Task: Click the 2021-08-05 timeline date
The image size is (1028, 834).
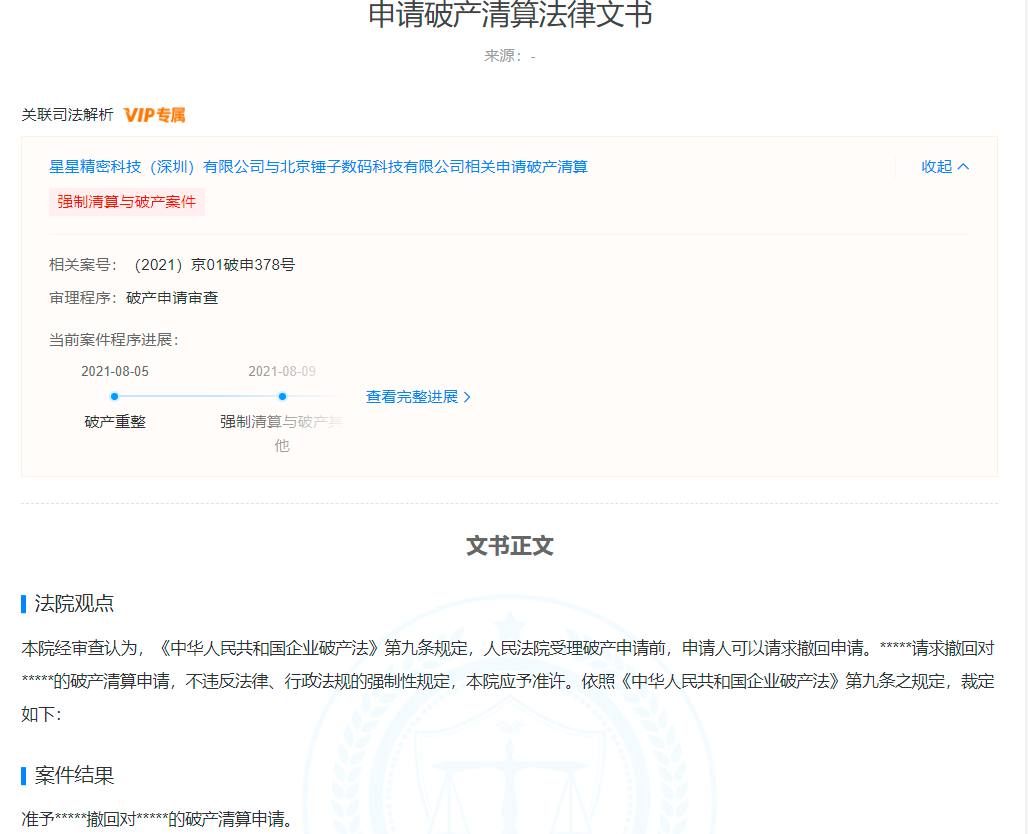Action: (115, 372)
